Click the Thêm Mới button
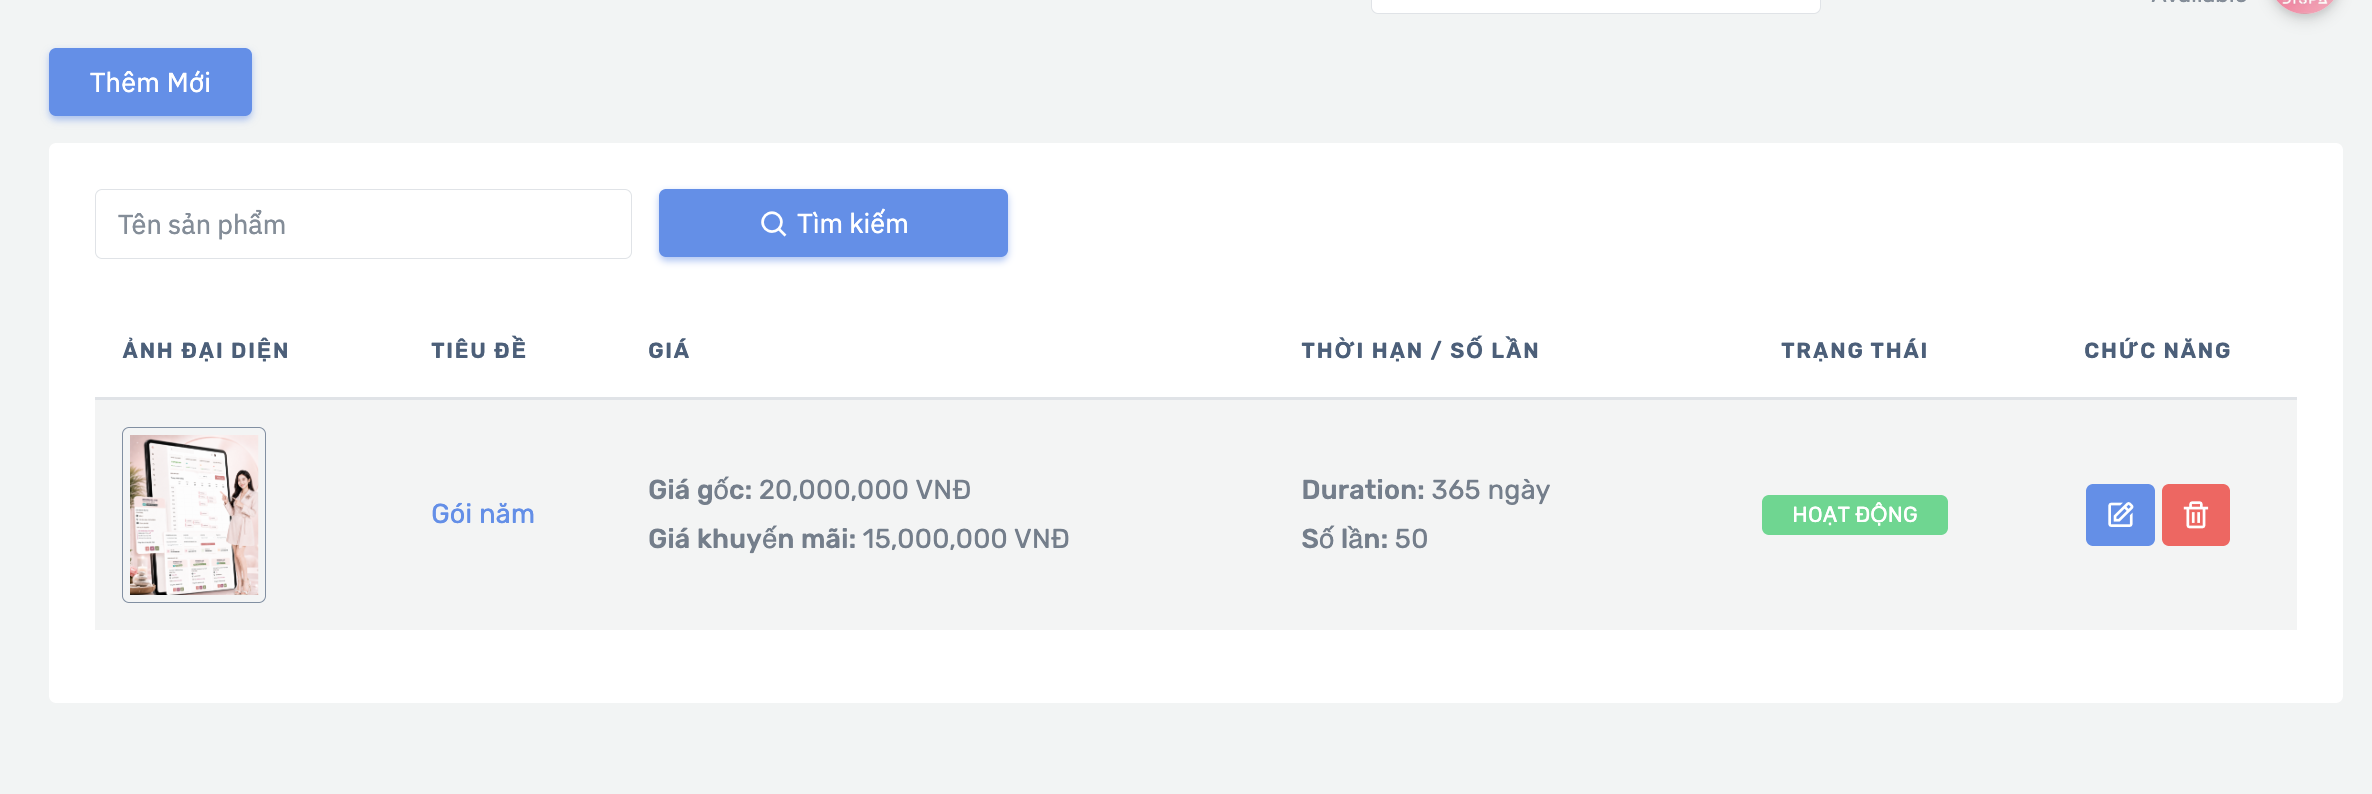Screen dimensions: 2372x794 tap(150, 82)
